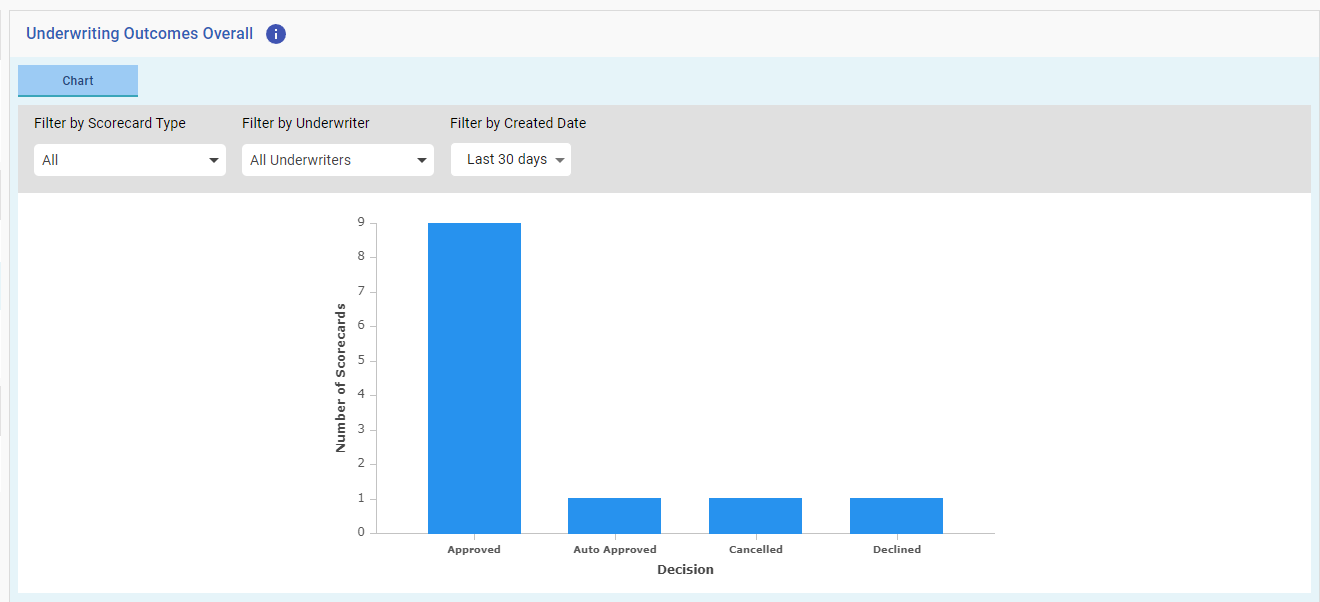1320x602 pixels.
Task: Click the Cancelled axis label
Action: tap(756, 550)
